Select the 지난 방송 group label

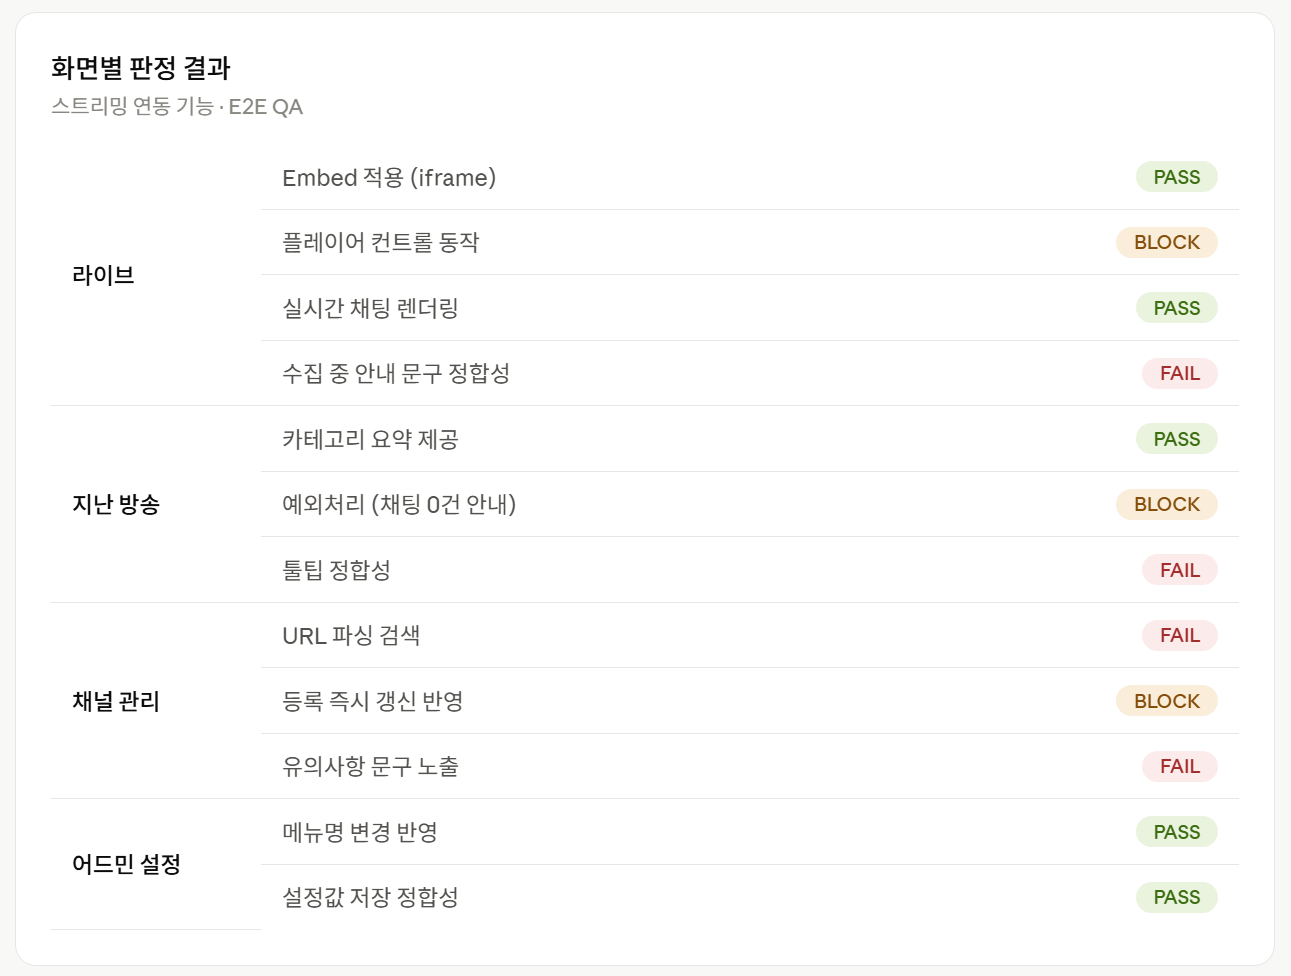116,504
